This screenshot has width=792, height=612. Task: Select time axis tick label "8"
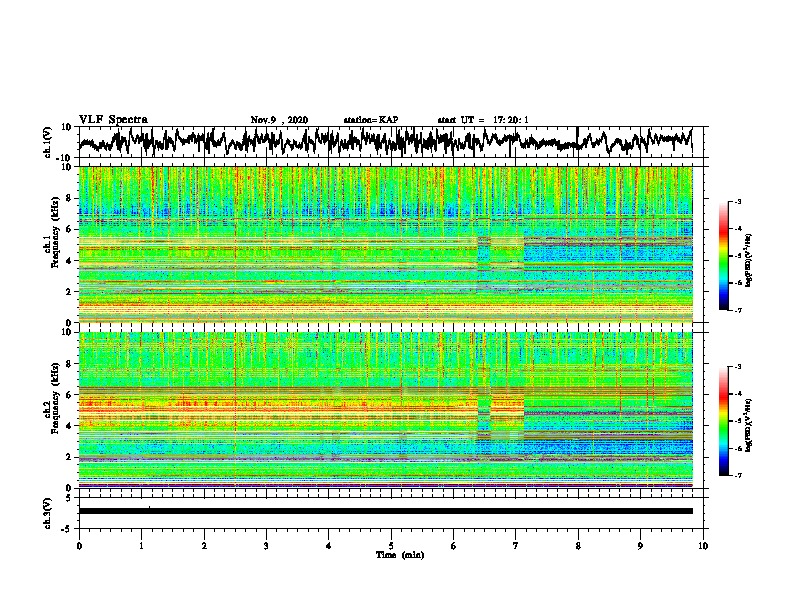point(578,546)
